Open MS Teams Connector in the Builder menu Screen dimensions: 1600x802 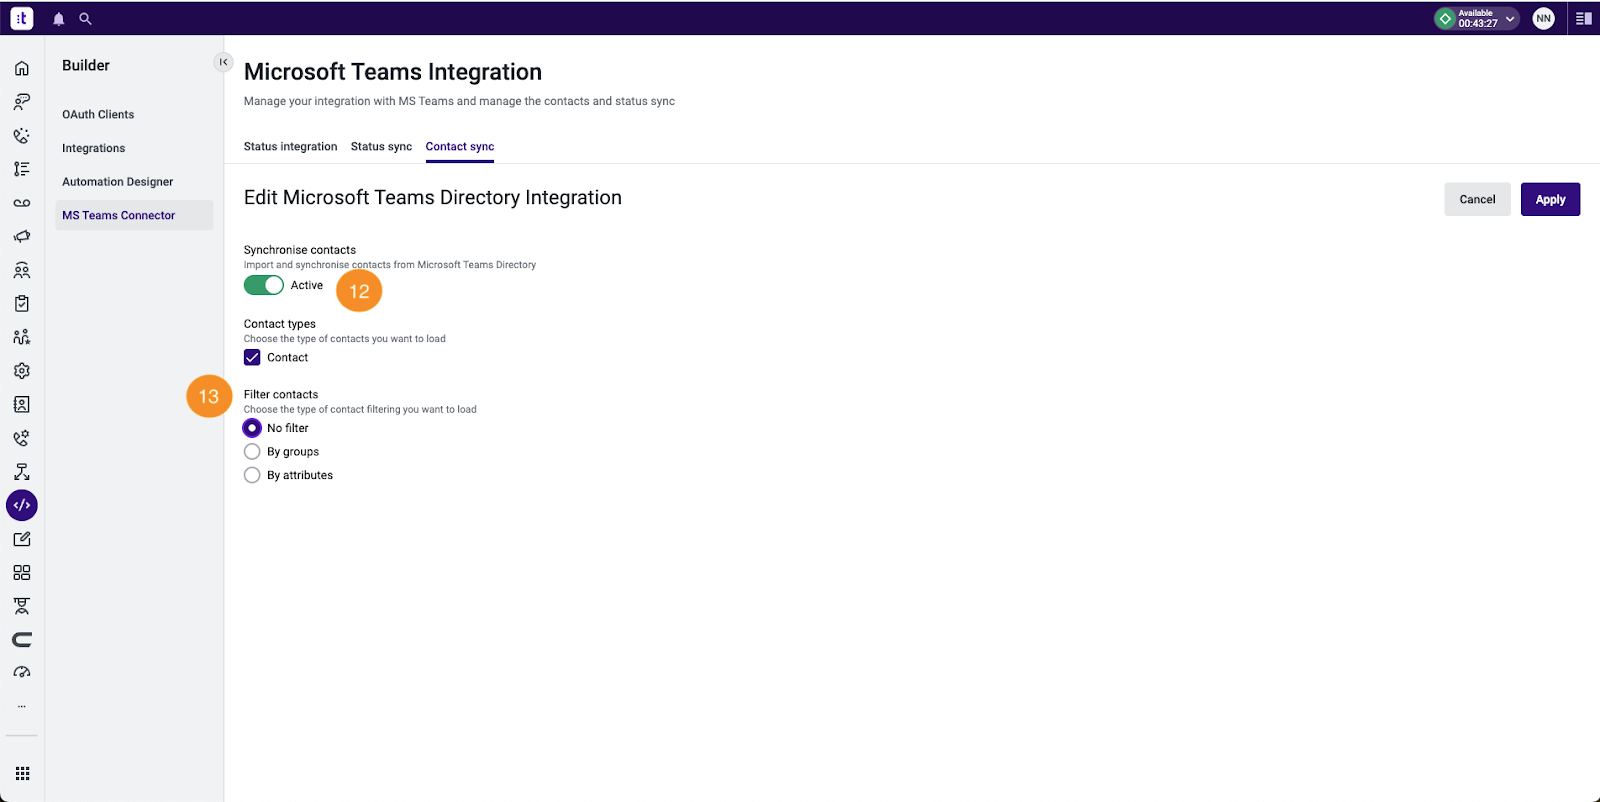134,215
